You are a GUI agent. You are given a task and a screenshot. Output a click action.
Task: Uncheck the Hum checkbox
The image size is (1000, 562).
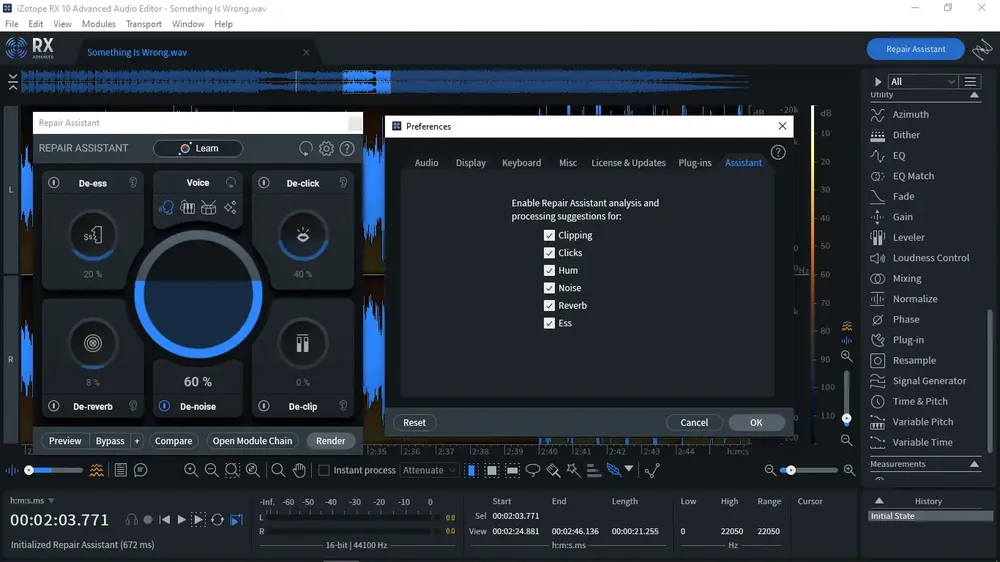(x=549, y=270)
